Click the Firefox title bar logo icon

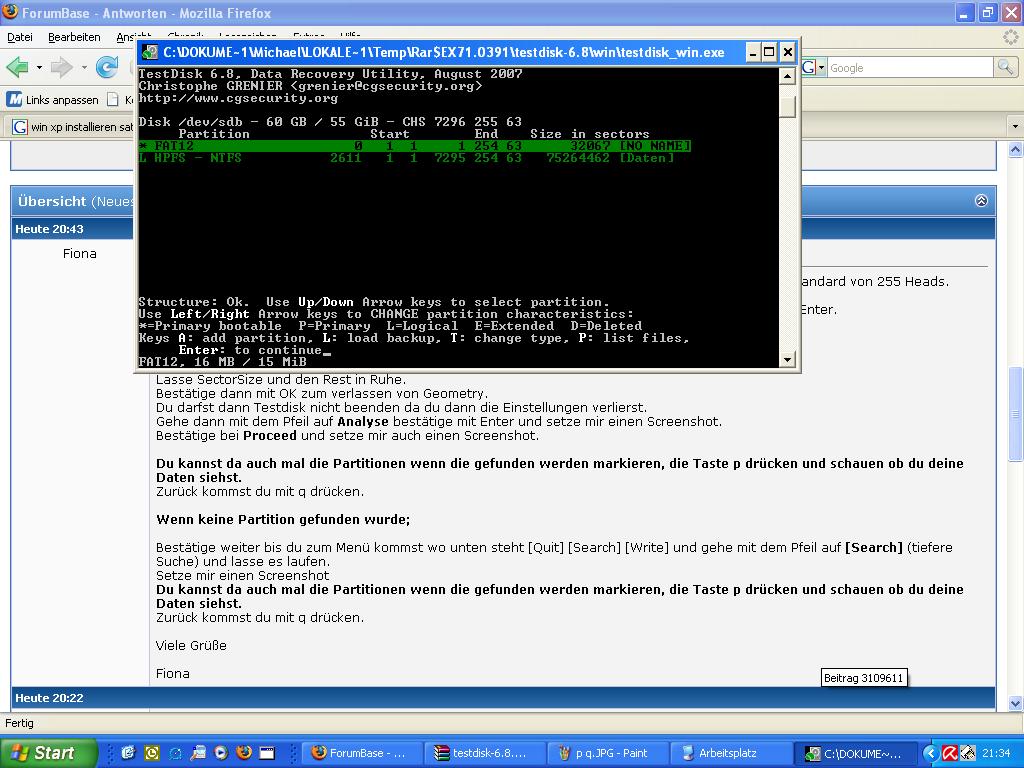[x=10, y=12]
